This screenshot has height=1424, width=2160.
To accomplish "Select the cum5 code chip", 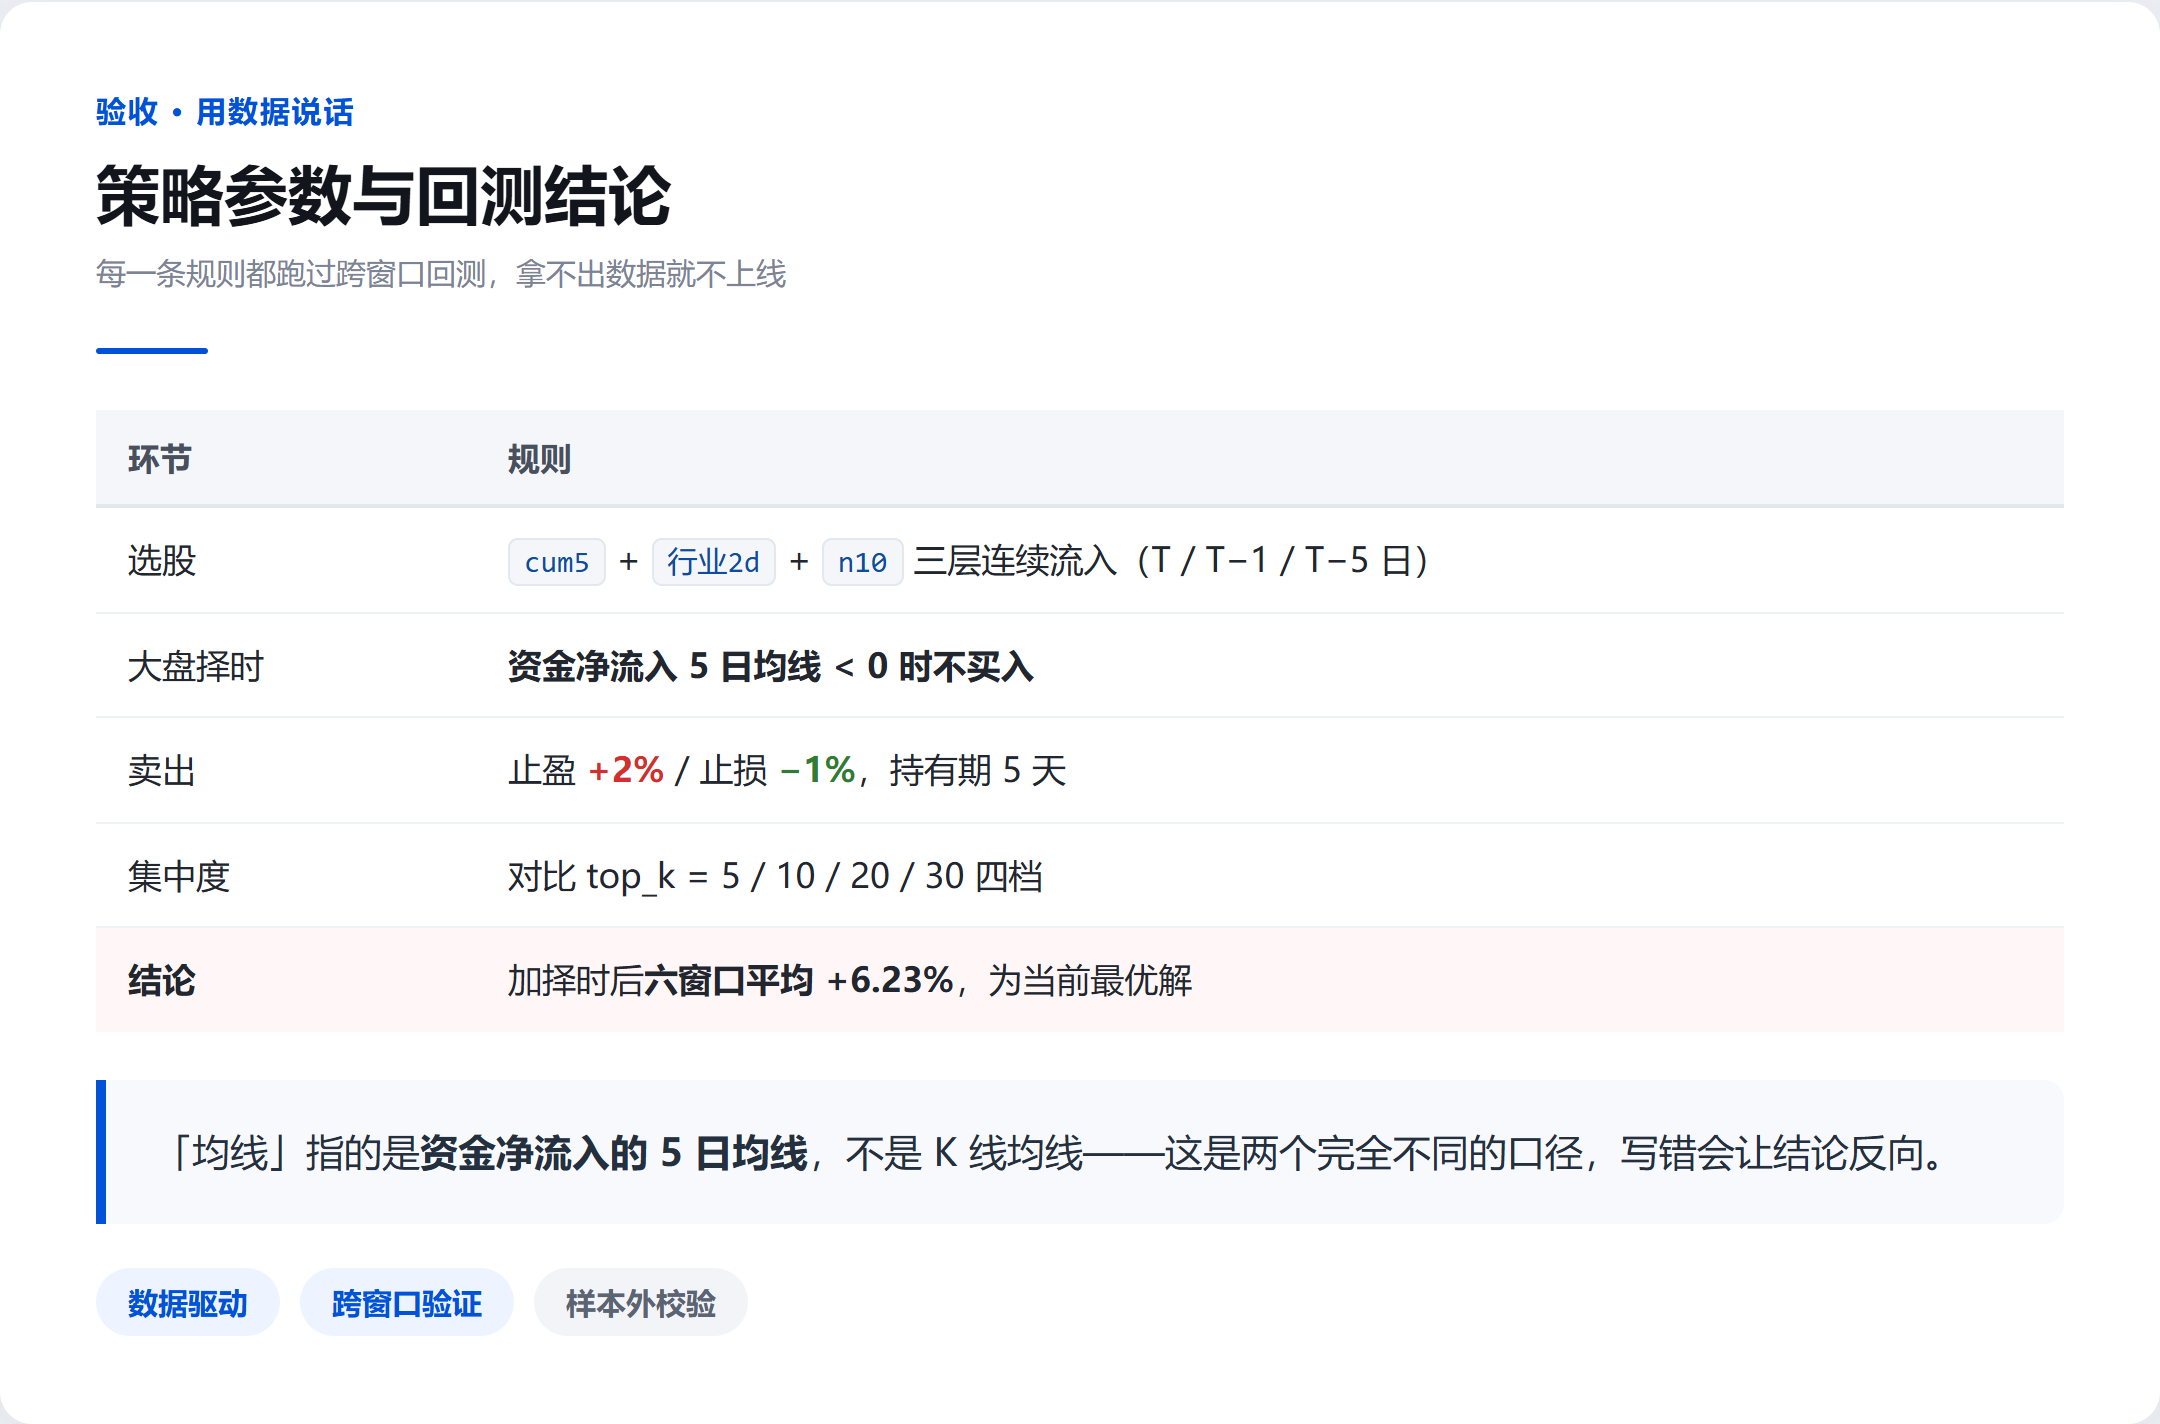I will [557, 562].
